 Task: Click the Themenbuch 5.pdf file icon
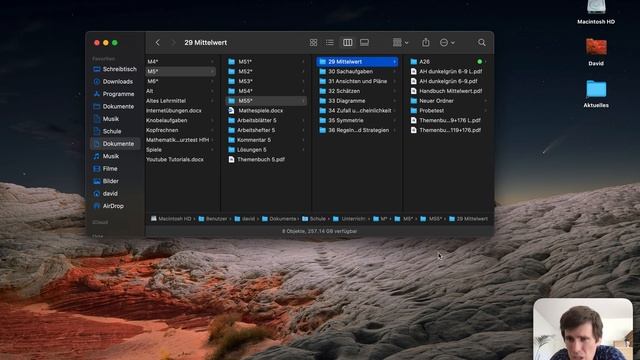click(x=231, y=160)
